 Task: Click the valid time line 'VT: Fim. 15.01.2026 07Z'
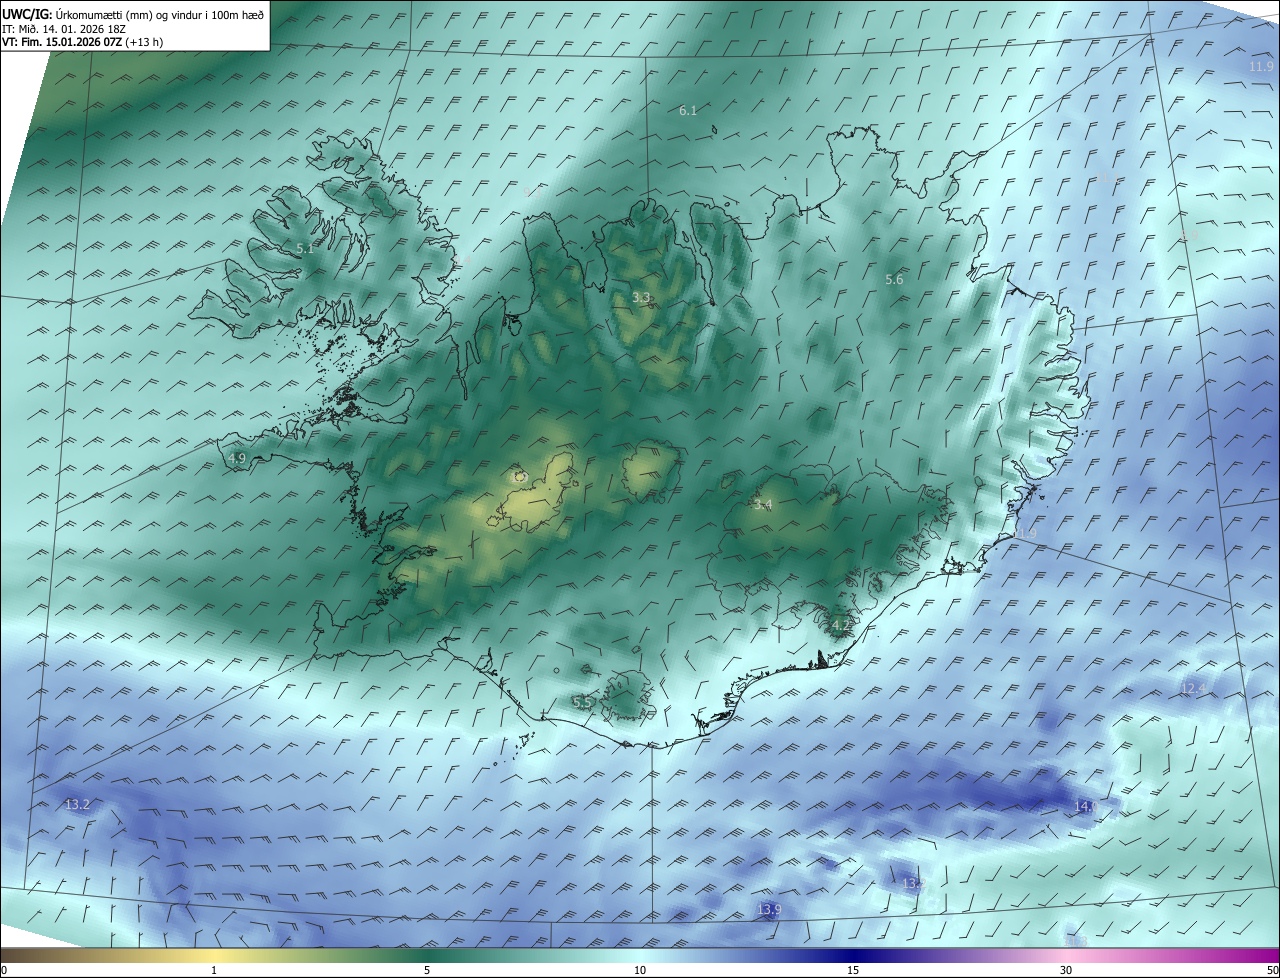point(63,42)
